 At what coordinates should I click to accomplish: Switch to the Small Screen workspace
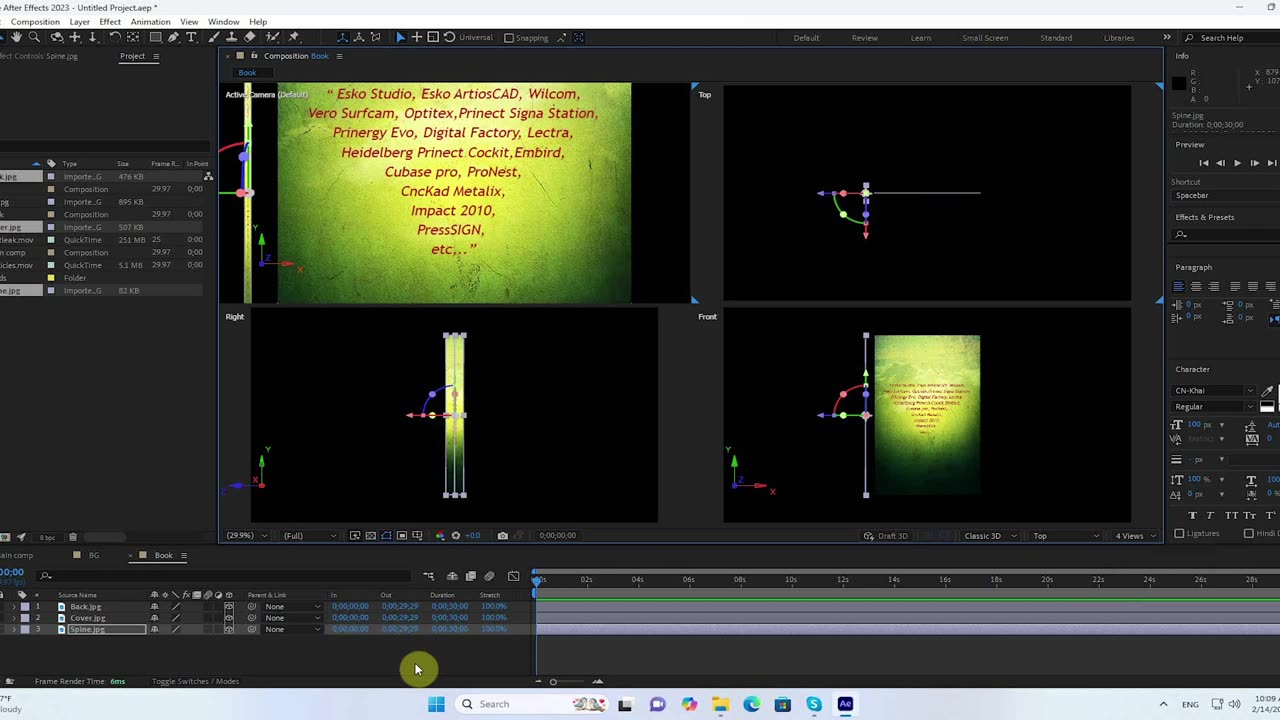985,38
